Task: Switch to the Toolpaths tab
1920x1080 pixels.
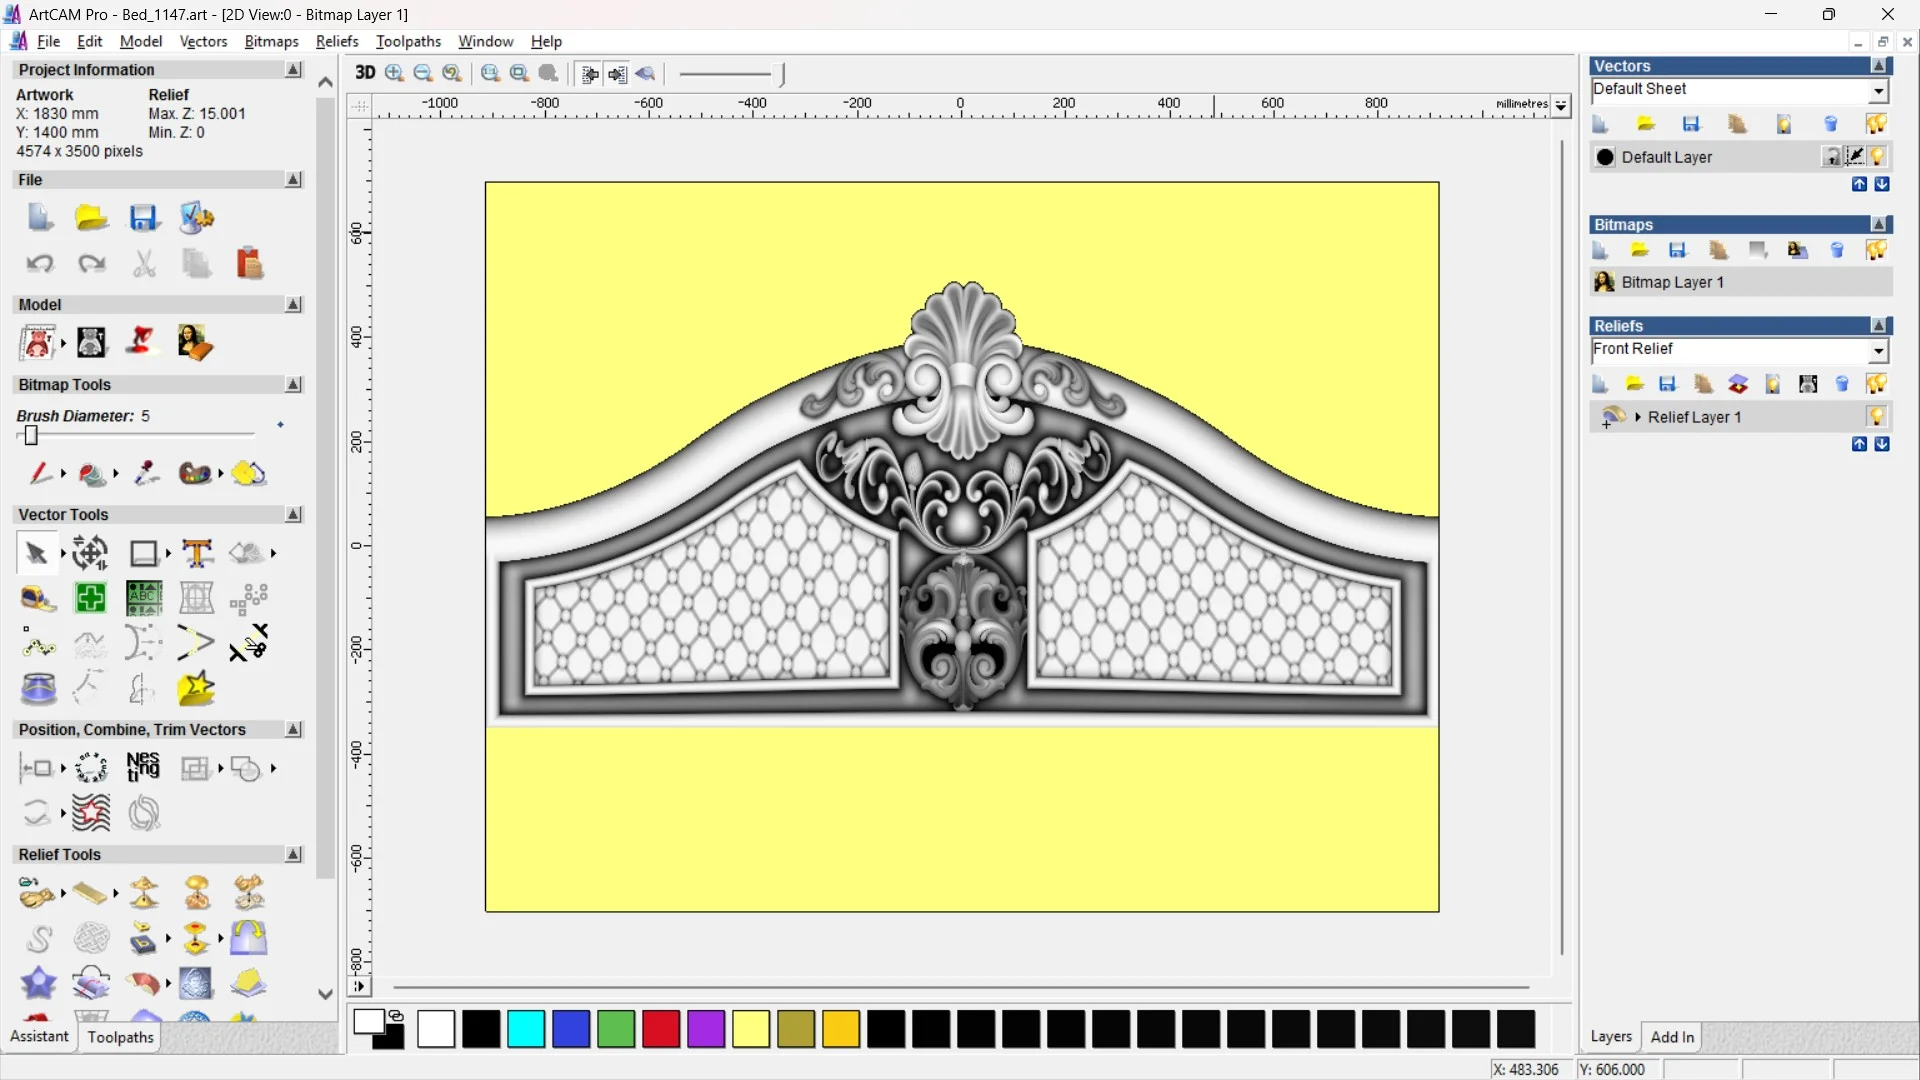Action: 120,1037
